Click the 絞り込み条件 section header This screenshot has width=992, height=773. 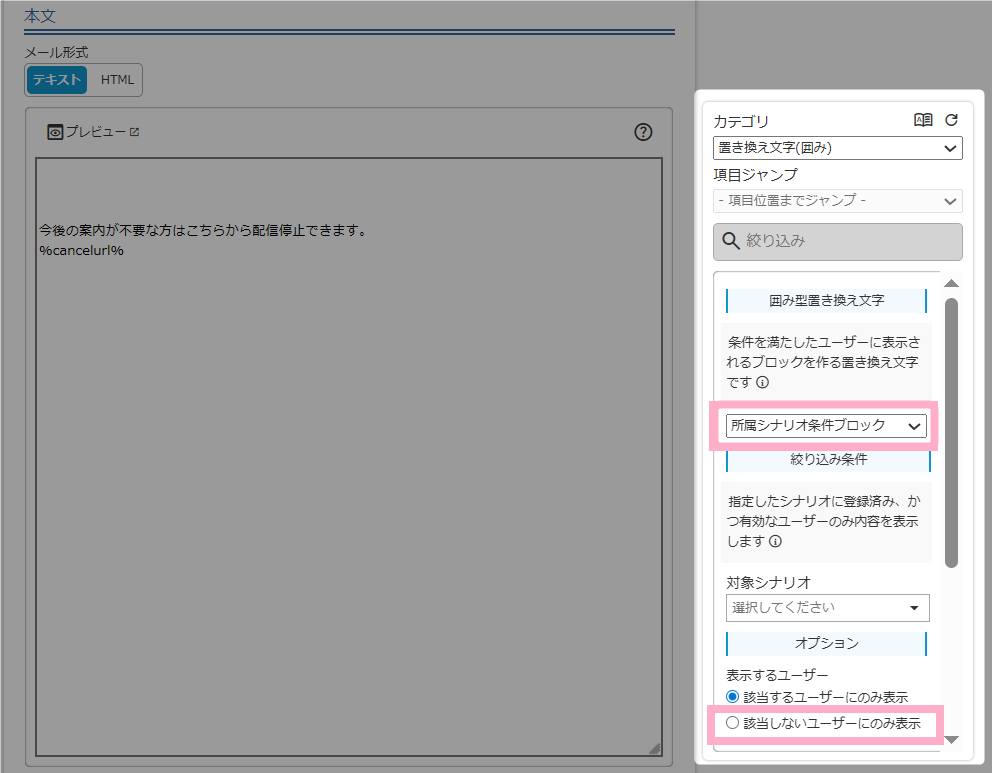click(827, 460)
